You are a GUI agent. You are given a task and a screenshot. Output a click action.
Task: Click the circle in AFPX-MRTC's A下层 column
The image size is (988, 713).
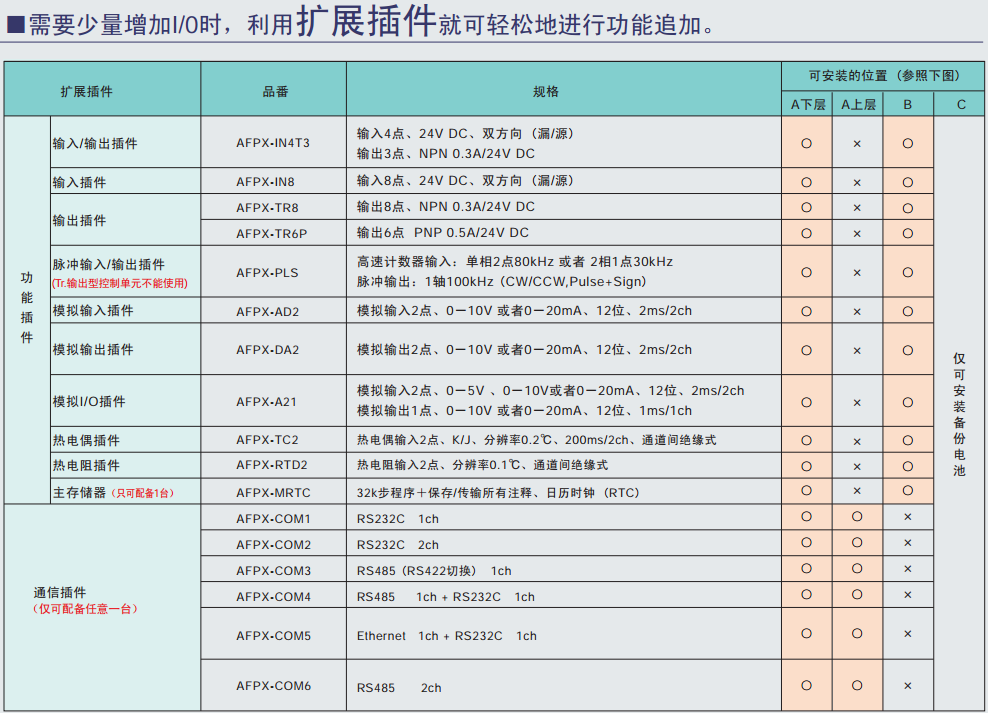[x=807, y=491]
